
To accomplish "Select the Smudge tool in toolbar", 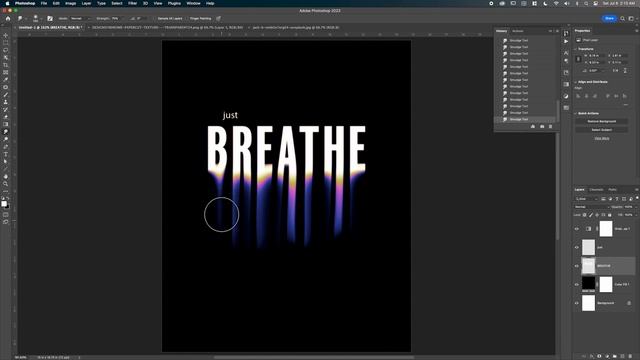I will tap(6, 132).
